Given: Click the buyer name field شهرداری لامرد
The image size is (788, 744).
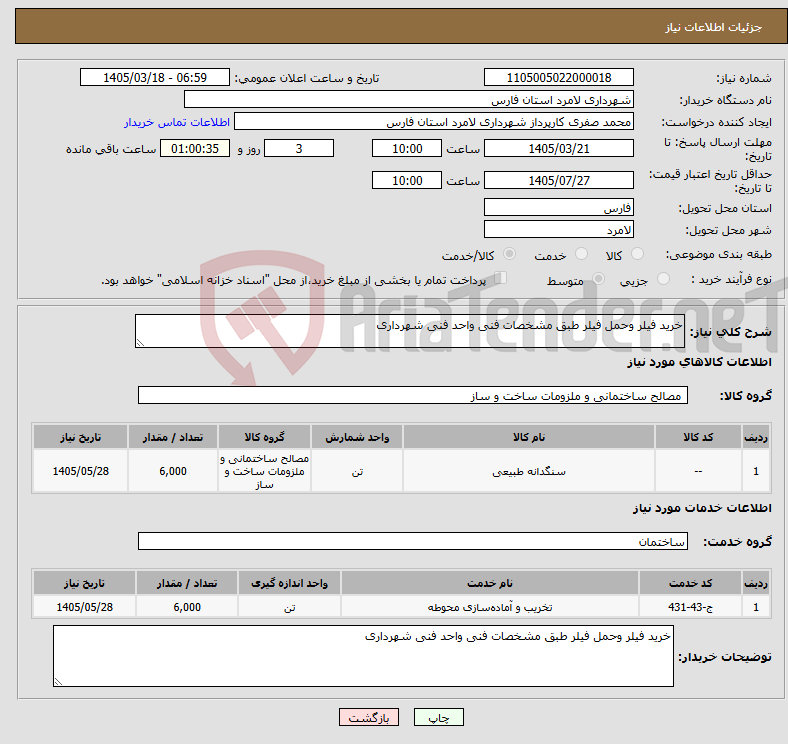Looking at the screenshot, I should point(409,100).
